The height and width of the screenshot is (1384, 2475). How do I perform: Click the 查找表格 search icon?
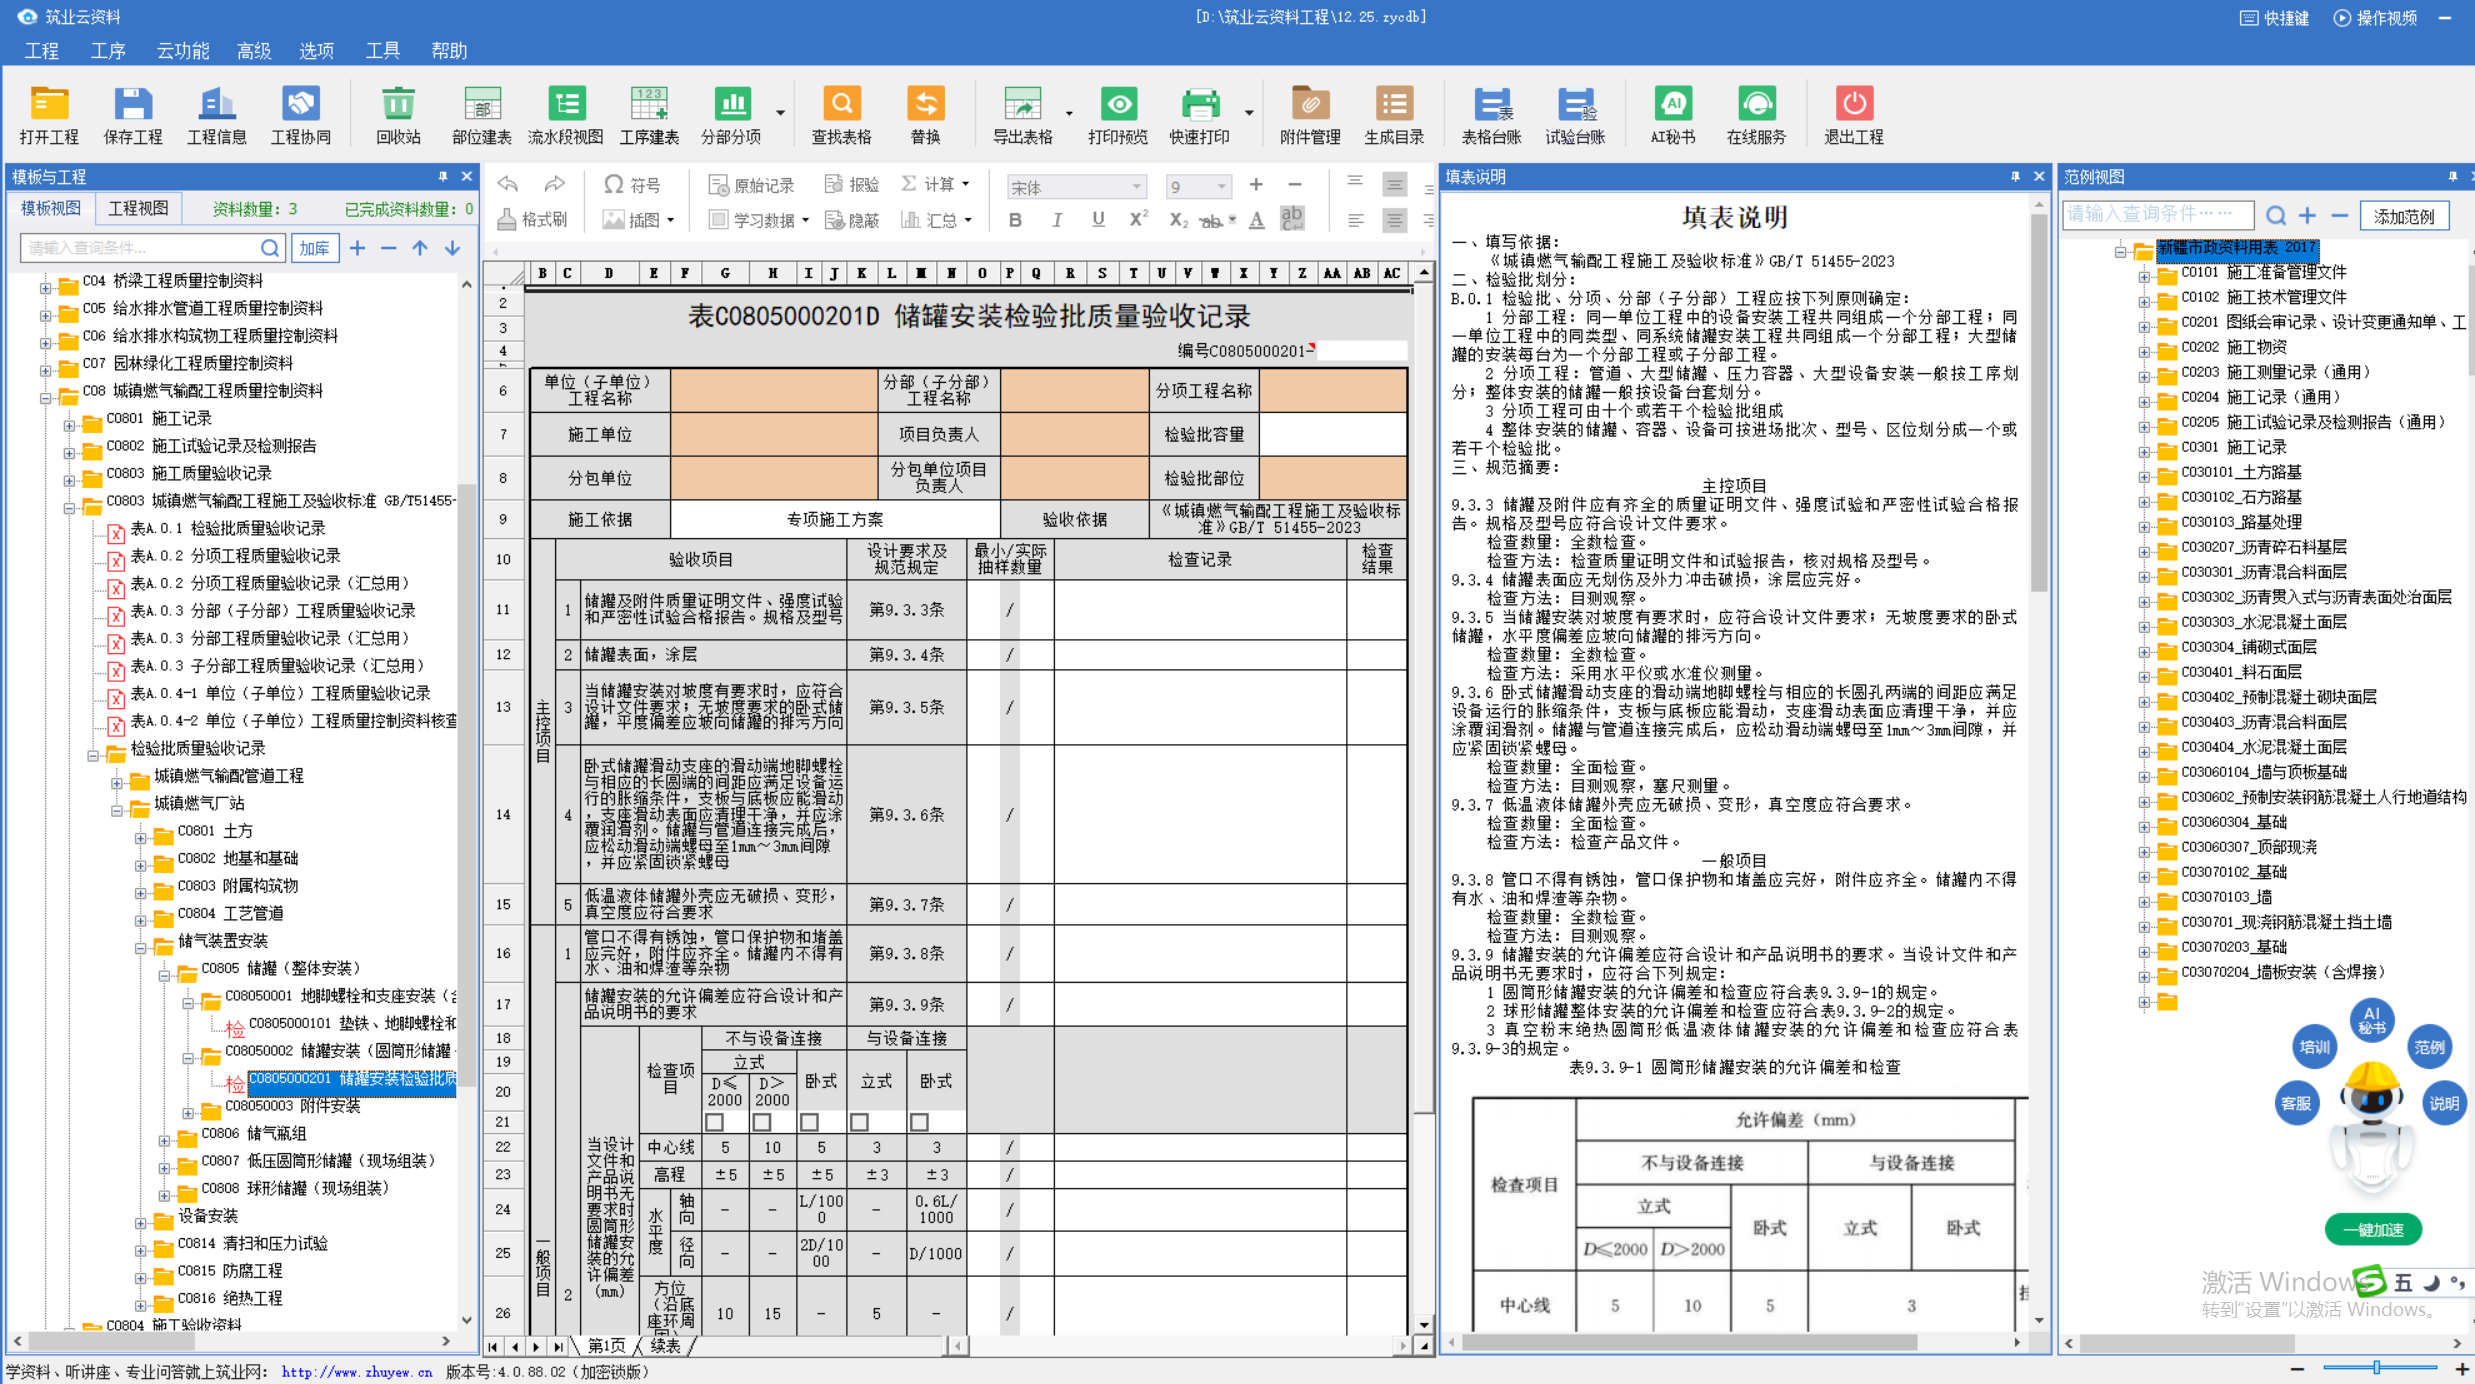(841, 105)
